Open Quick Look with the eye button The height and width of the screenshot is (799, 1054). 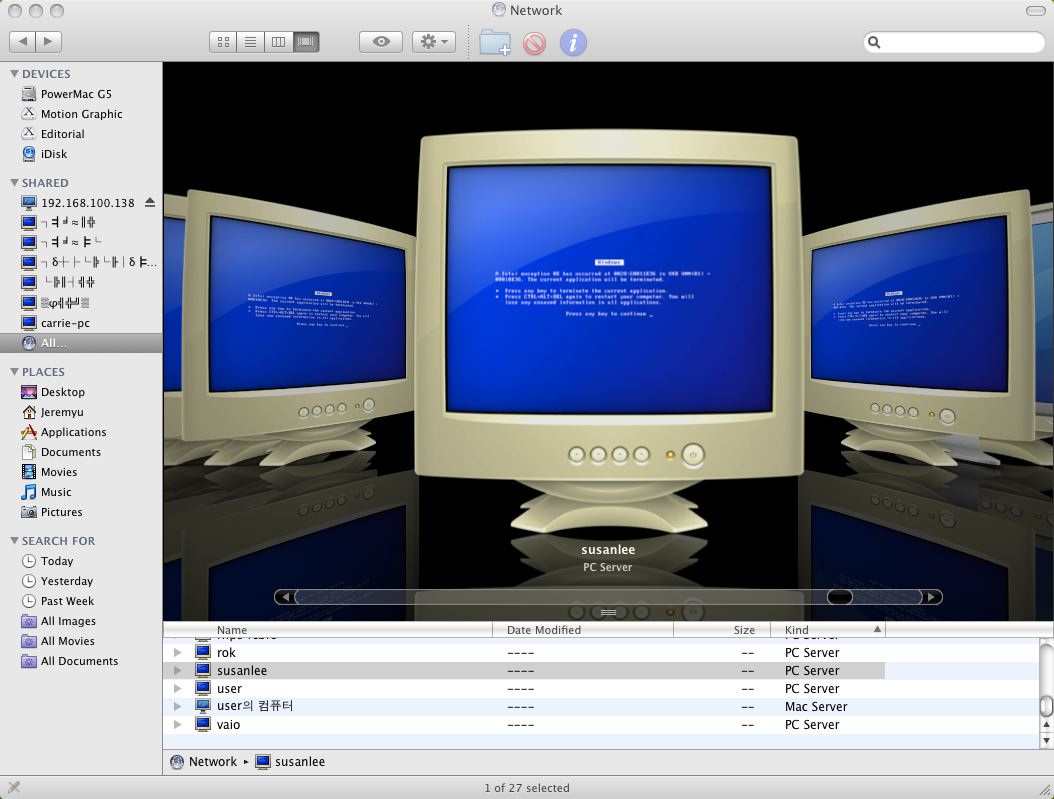click(x=381, y=42)
